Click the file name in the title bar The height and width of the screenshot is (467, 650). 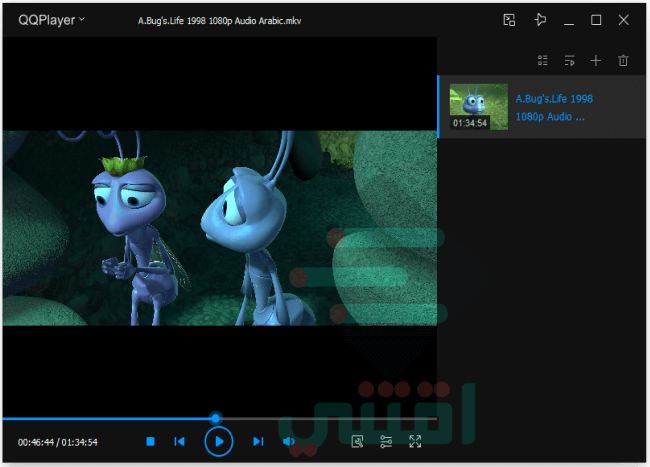tap(219, 21)
